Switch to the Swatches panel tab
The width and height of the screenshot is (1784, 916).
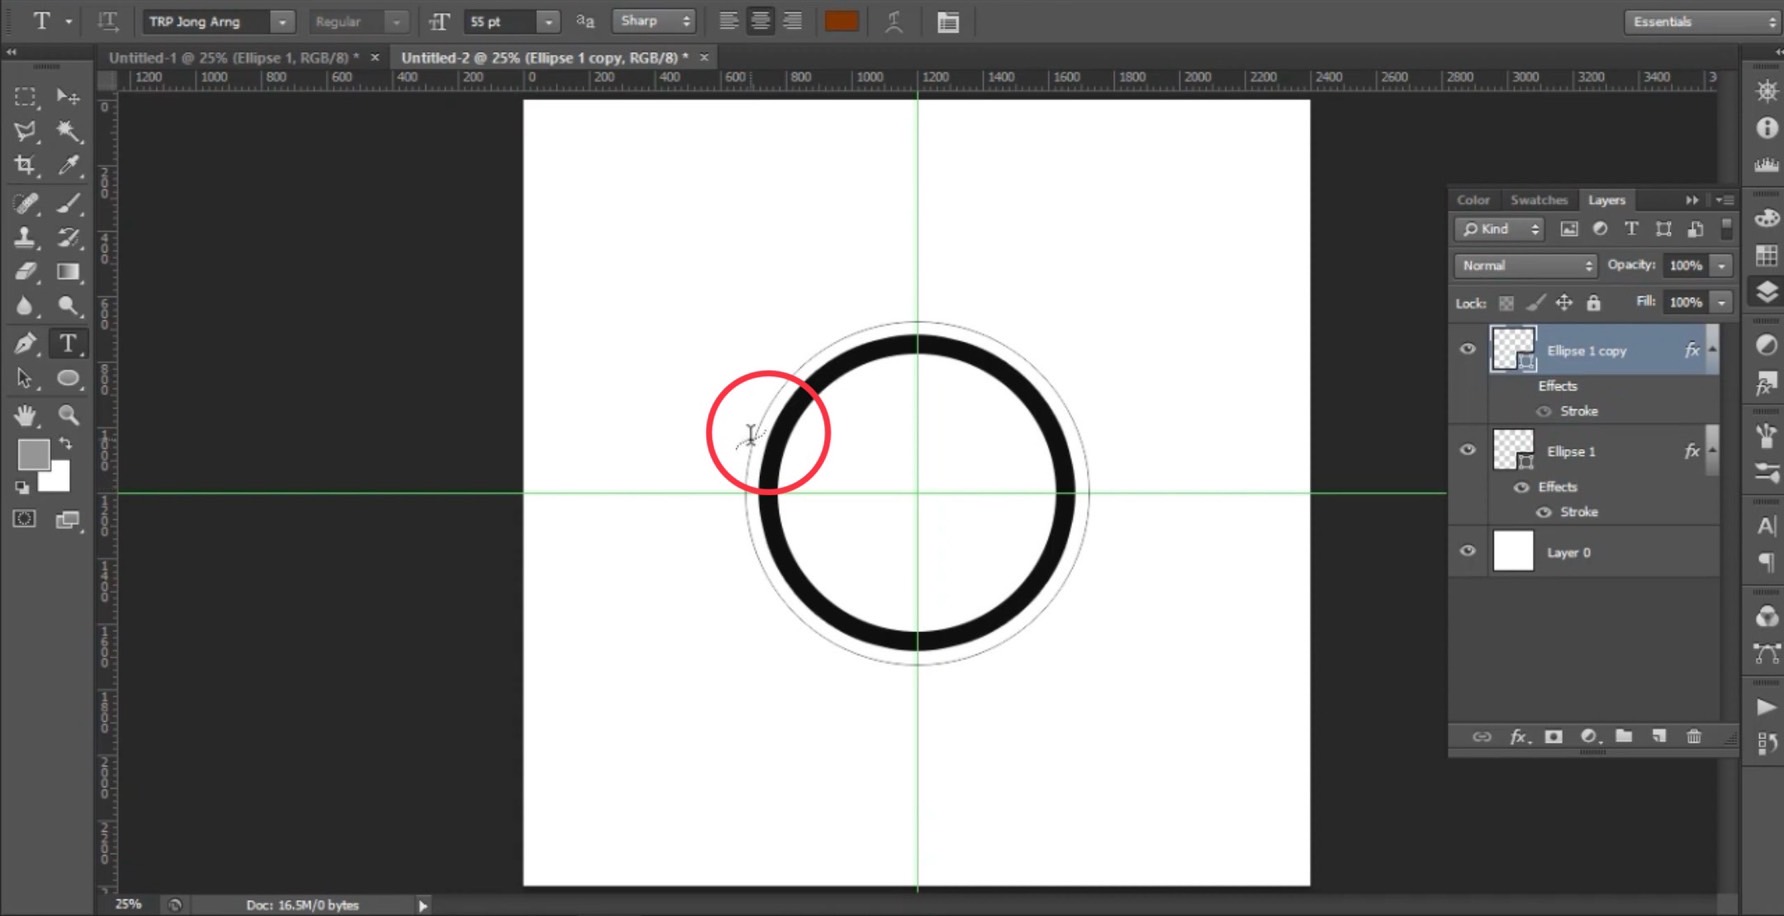(1538, 200)
